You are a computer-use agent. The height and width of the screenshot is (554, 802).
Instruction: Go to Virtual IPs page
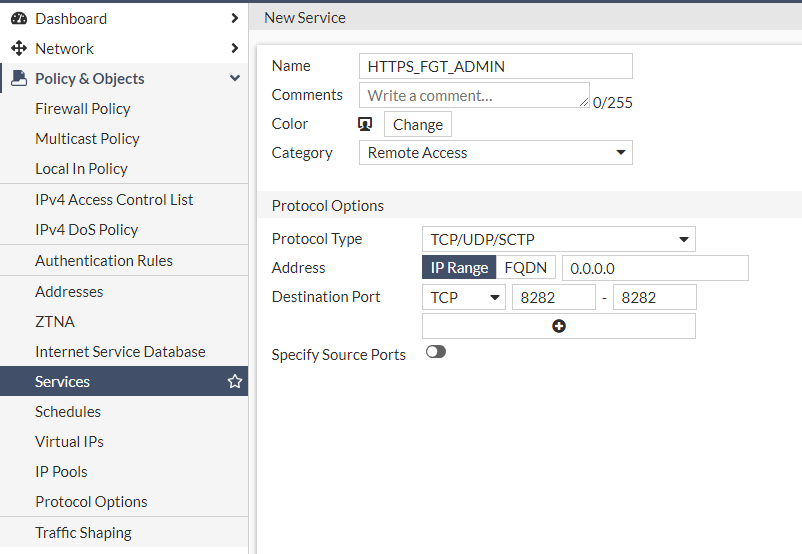click(x=69, y=441)
